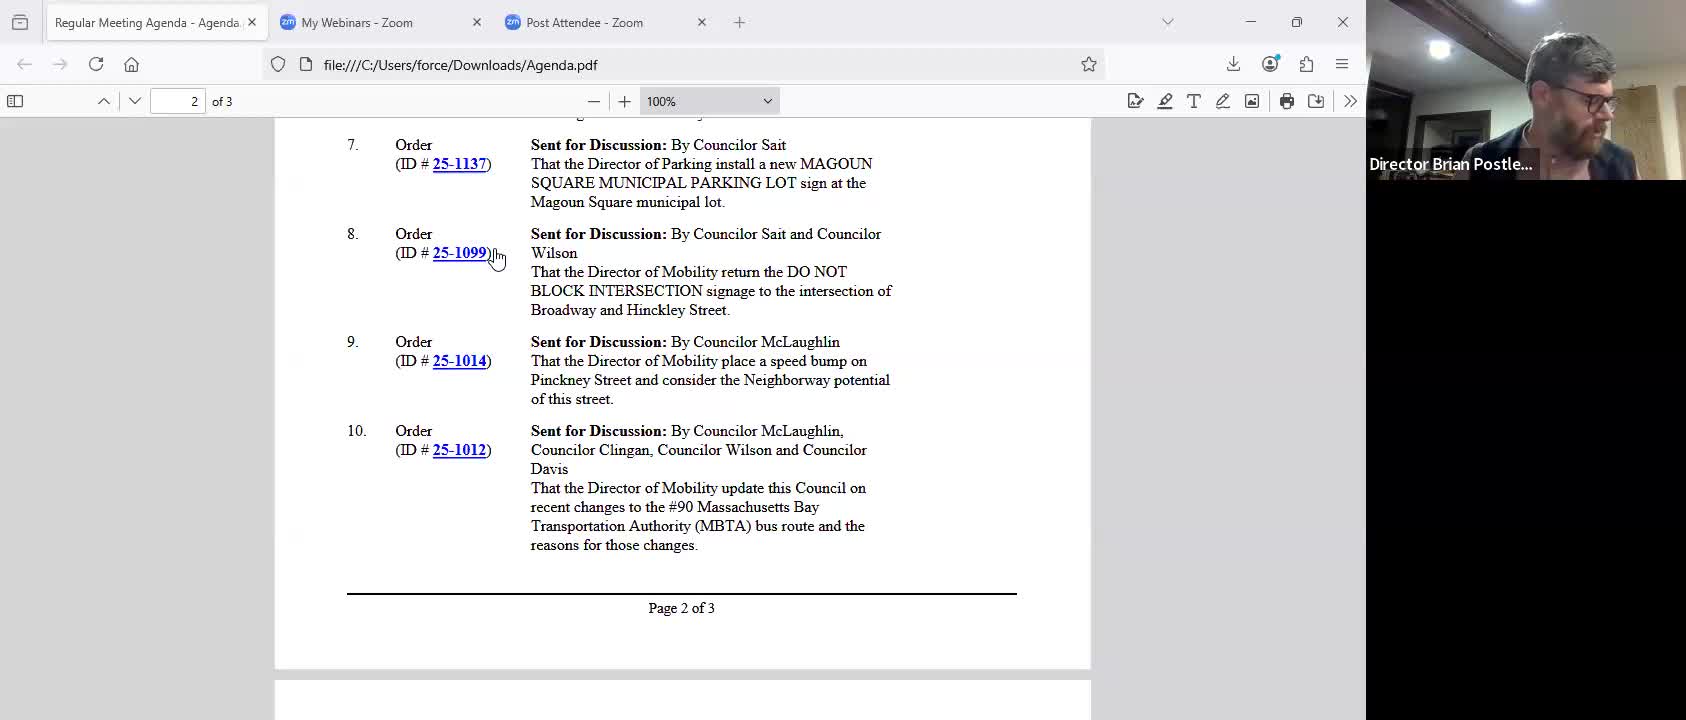Open the Firefox application menu
This screenshot has width=1686, height=720.
1342,64
